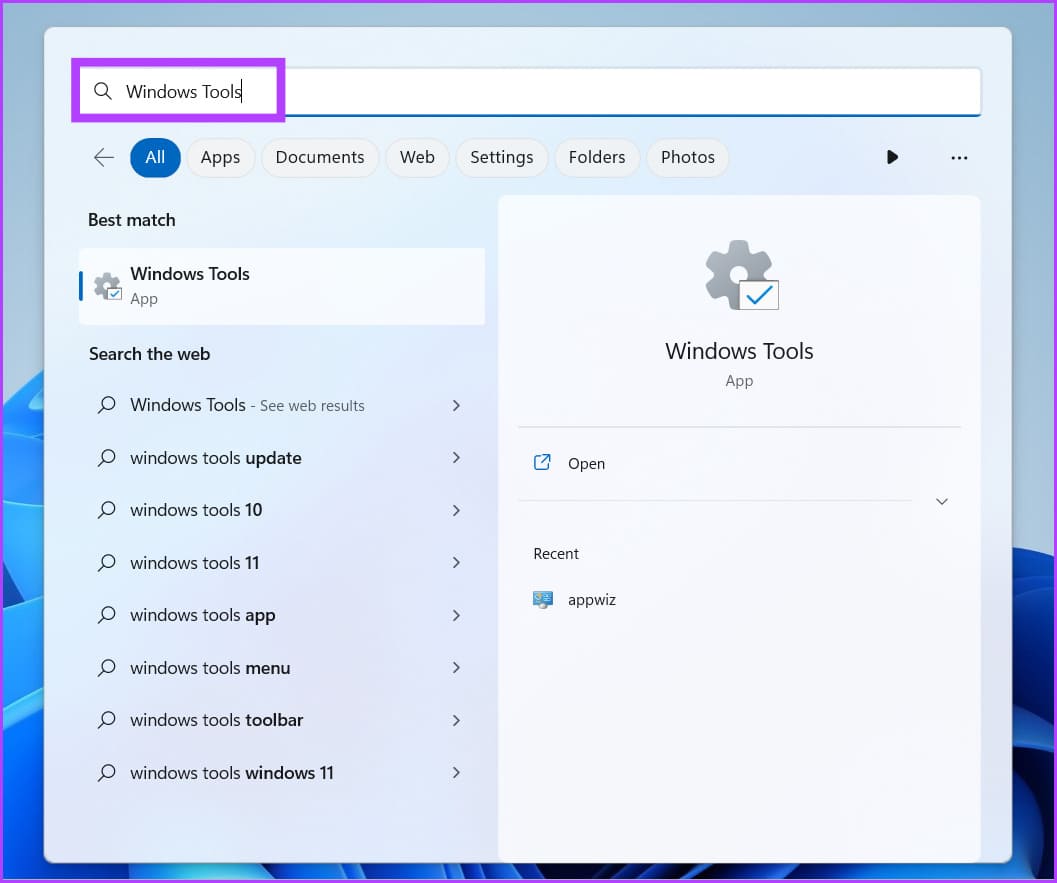Switch to the Folders filter tab
This screenshot has height=883, width=1057.
(x=597, y=158)
